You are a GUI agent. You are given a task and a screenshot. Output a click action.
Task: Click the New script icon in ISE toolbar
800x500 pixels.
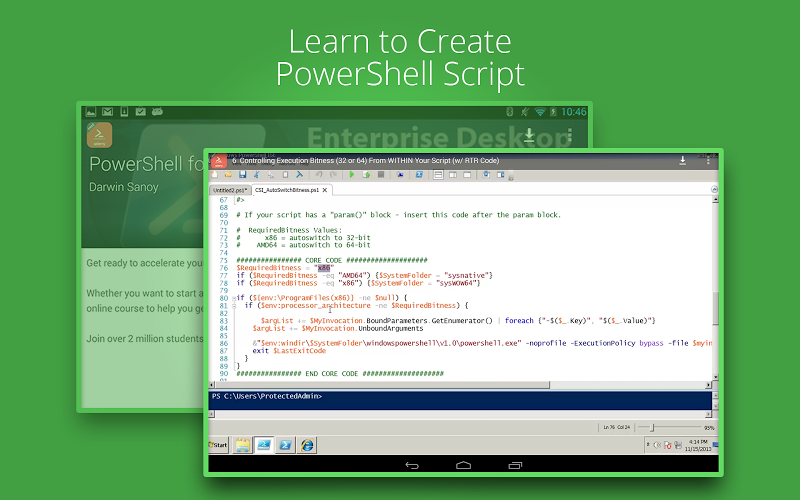click(x=214, y=174)
